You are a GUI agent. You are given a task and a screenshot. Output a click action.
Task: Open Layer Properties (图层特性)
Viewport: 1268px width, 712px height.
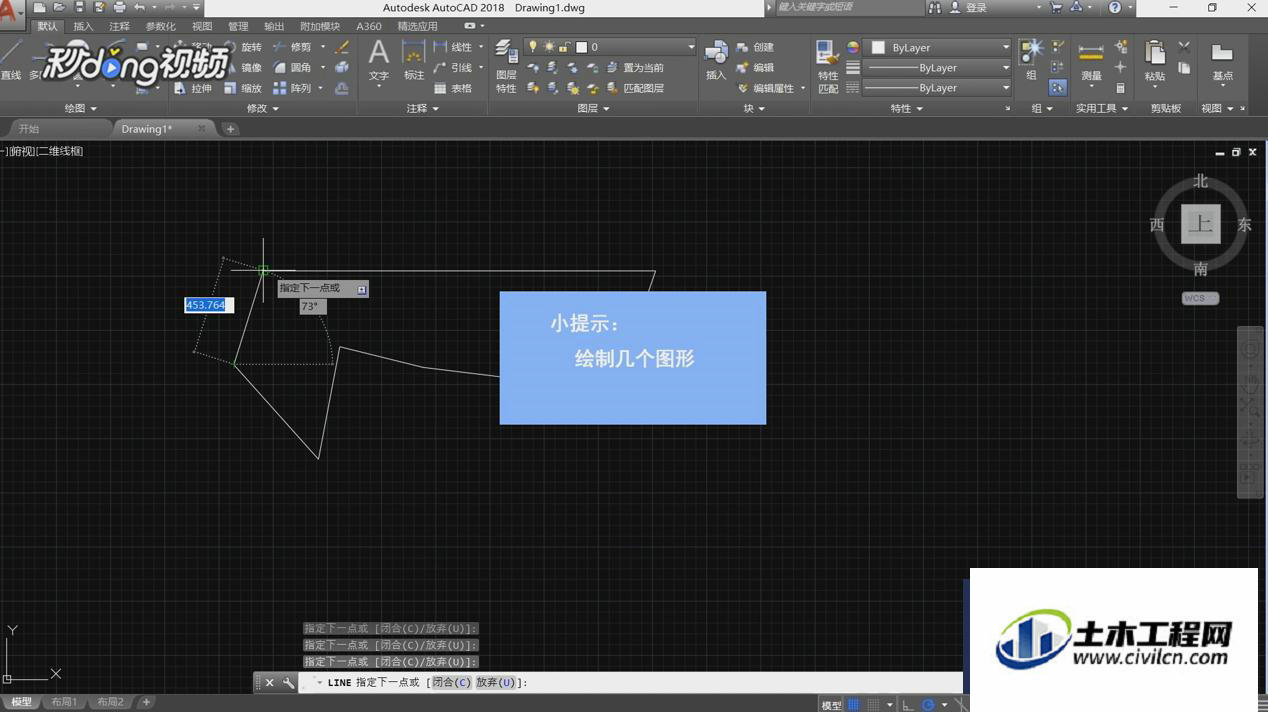pos(506,66)
